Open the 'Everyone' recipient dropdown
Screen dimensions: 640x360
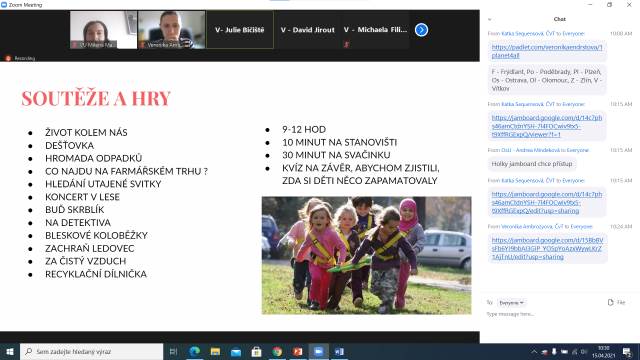(x=511, y=303)
